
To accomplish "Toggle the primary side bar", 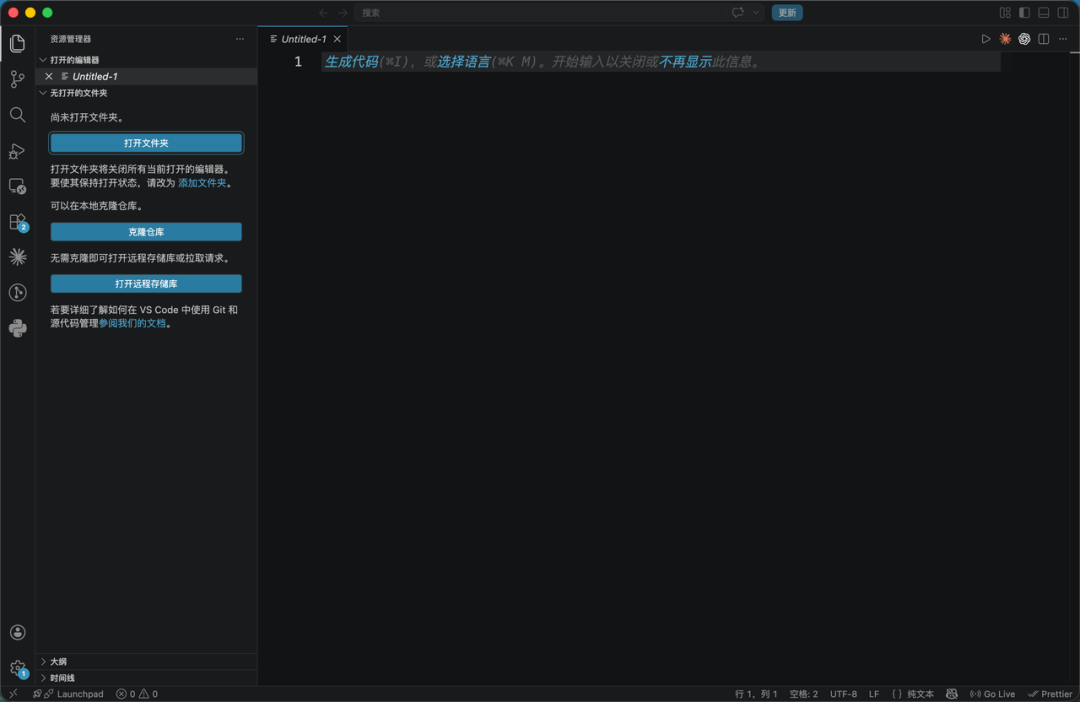I will [1024, 12].
